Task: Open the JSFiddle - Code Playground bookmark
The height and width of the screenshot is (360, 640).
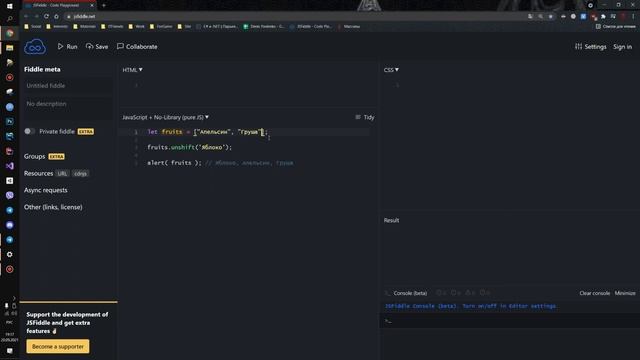Action: (311, 27)
